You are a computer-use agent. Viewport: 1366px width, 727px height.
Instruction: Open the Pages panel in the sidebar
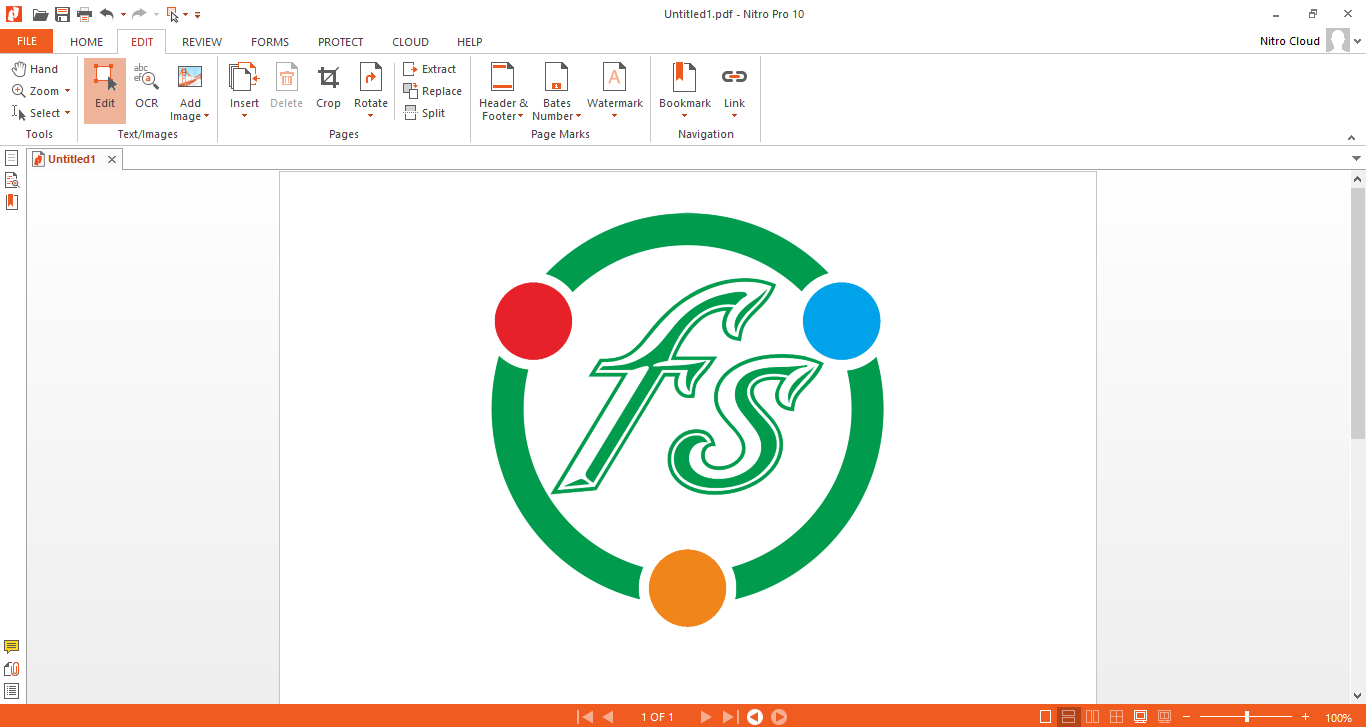click(12, 158)
